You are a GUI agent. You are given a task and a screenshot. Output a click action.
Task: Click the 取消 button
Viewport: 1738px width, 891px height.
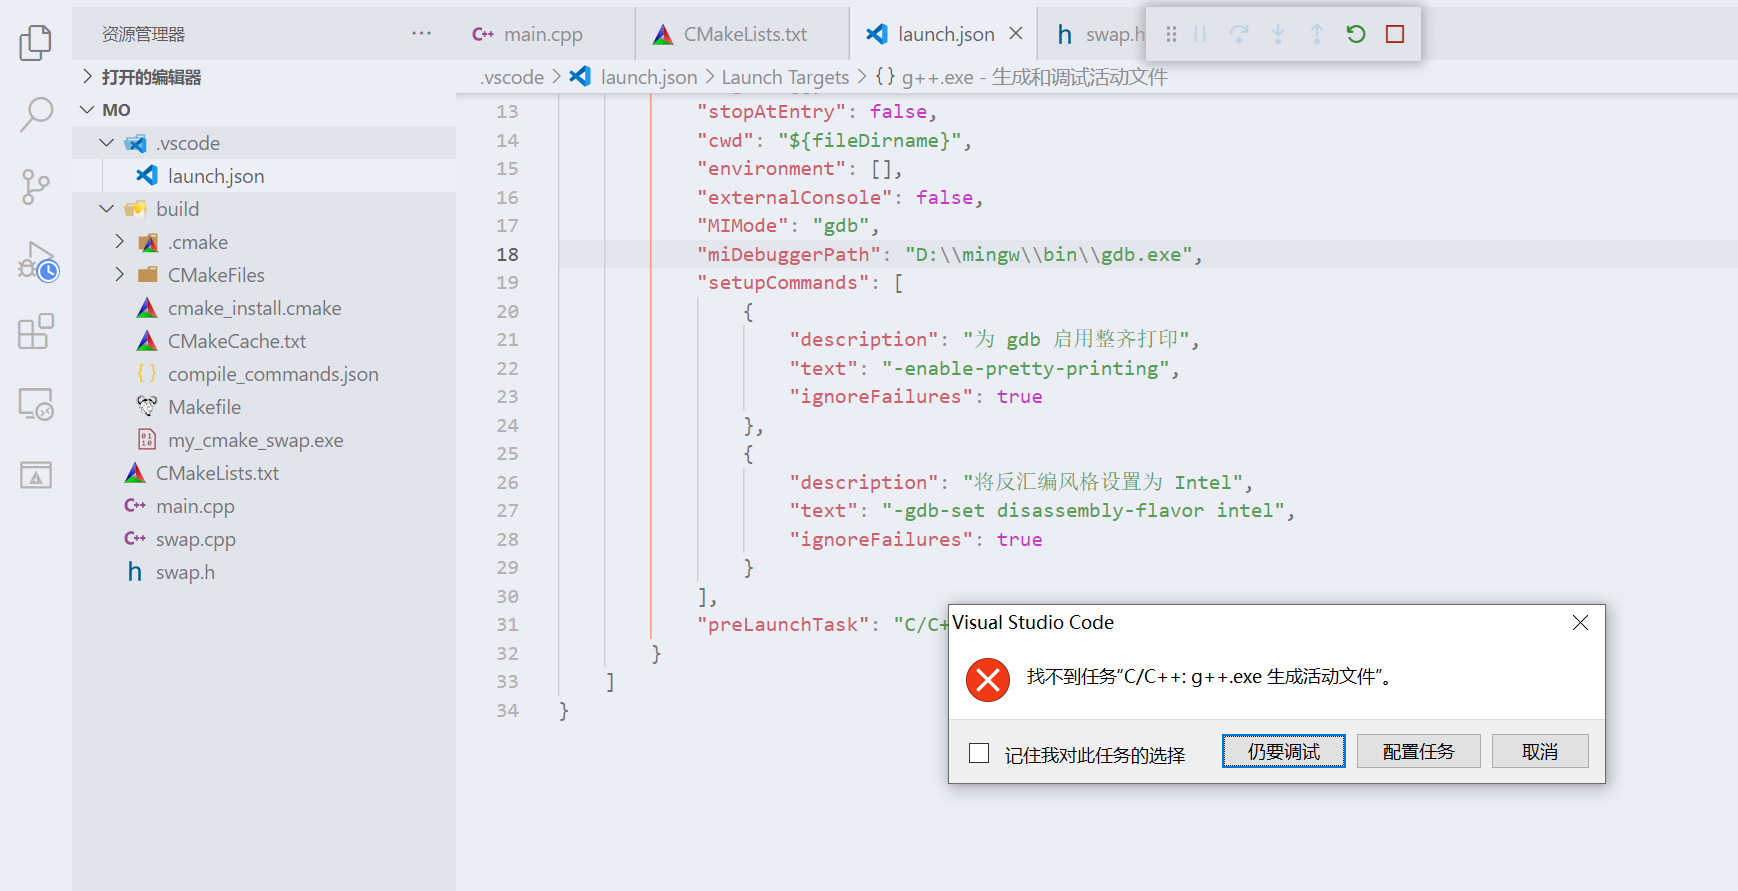[x=1540, y=751]
